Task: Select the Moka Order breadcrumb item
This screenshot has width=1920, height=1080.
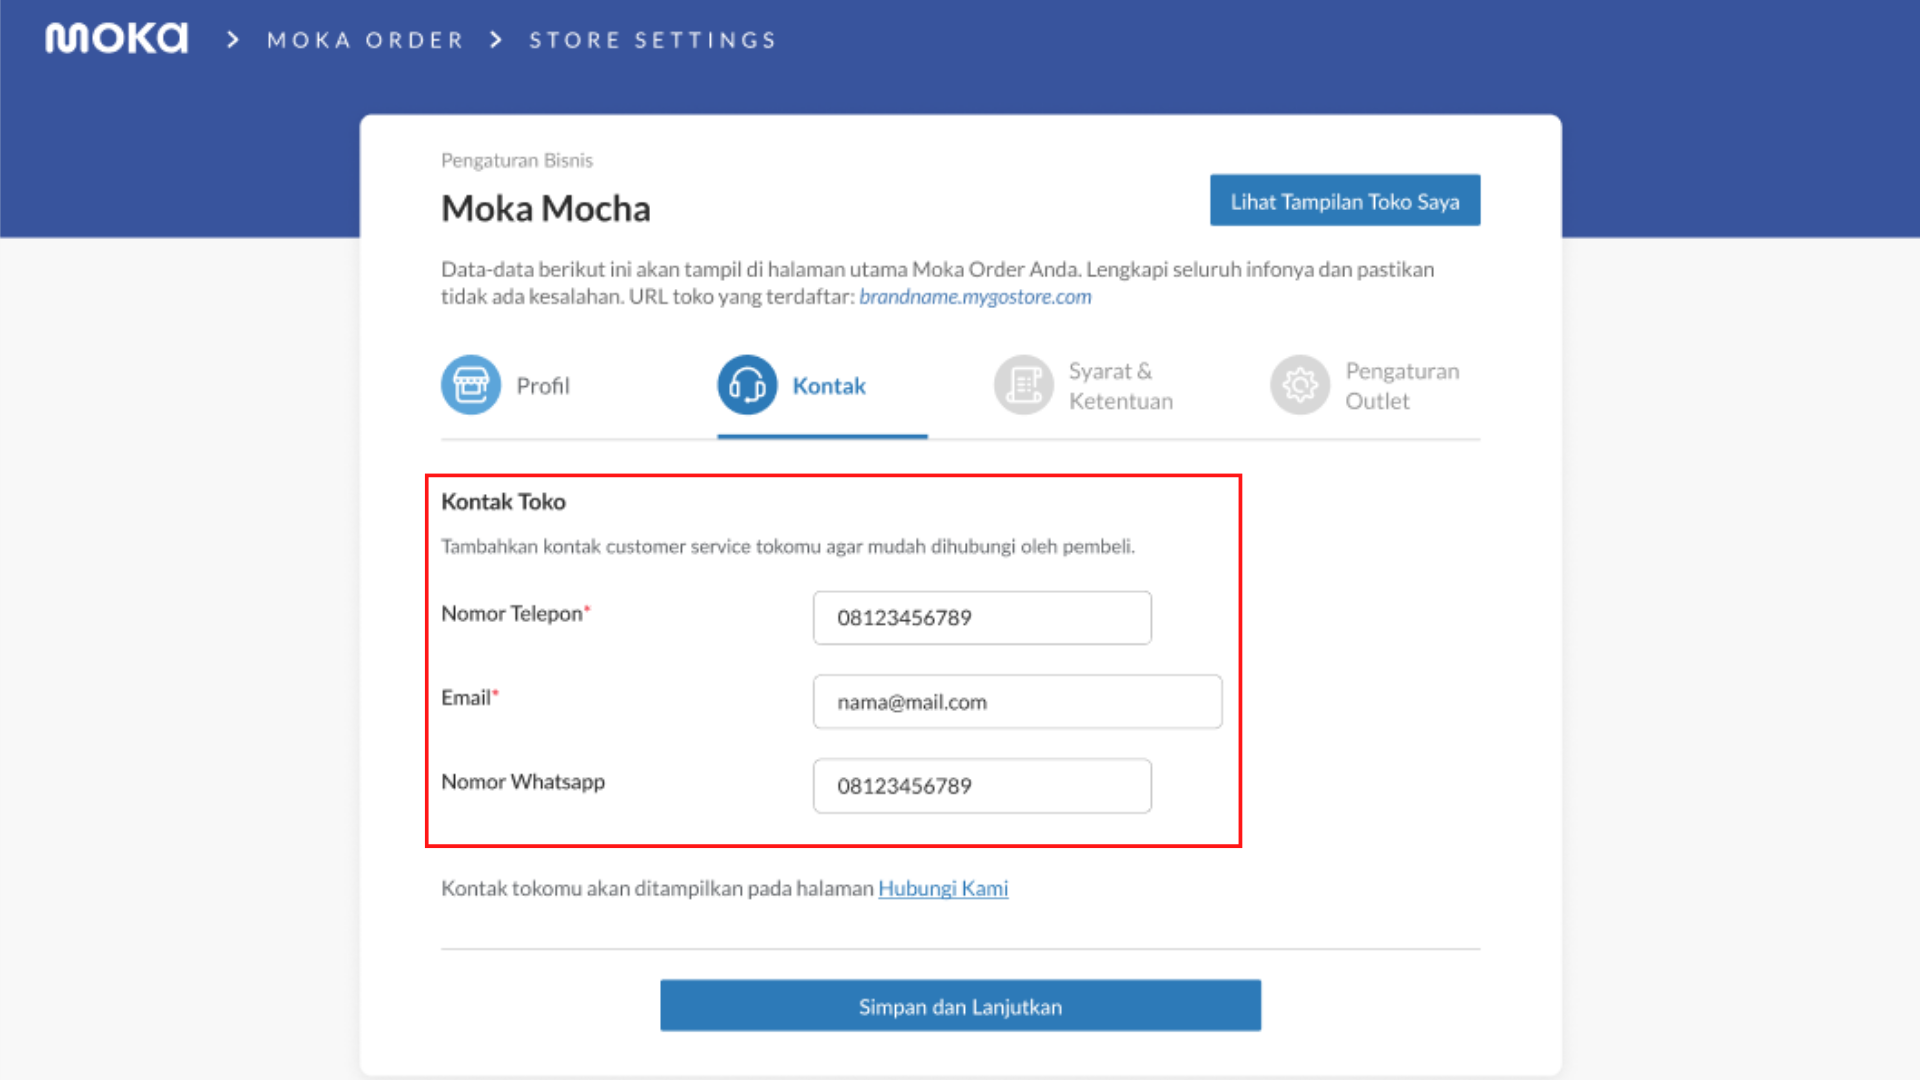Action: [364, 39]
